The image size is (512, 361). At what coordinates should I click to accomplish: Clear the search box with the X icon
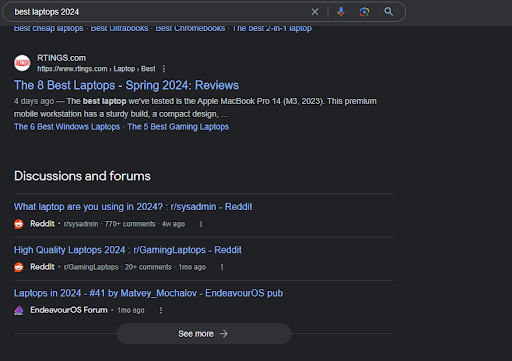tap(315, 12)
